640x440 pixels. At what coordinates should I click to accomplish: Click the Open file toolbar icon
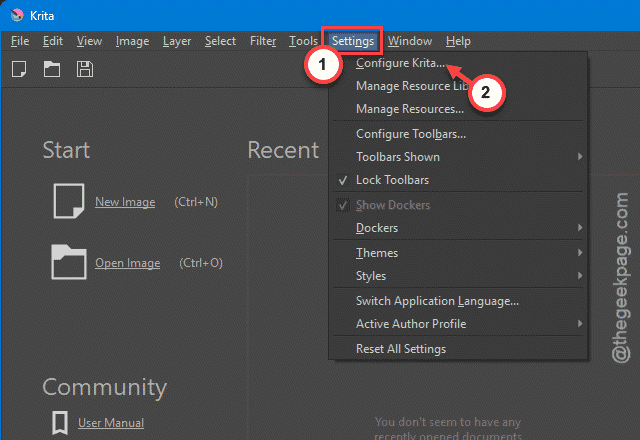52,69
